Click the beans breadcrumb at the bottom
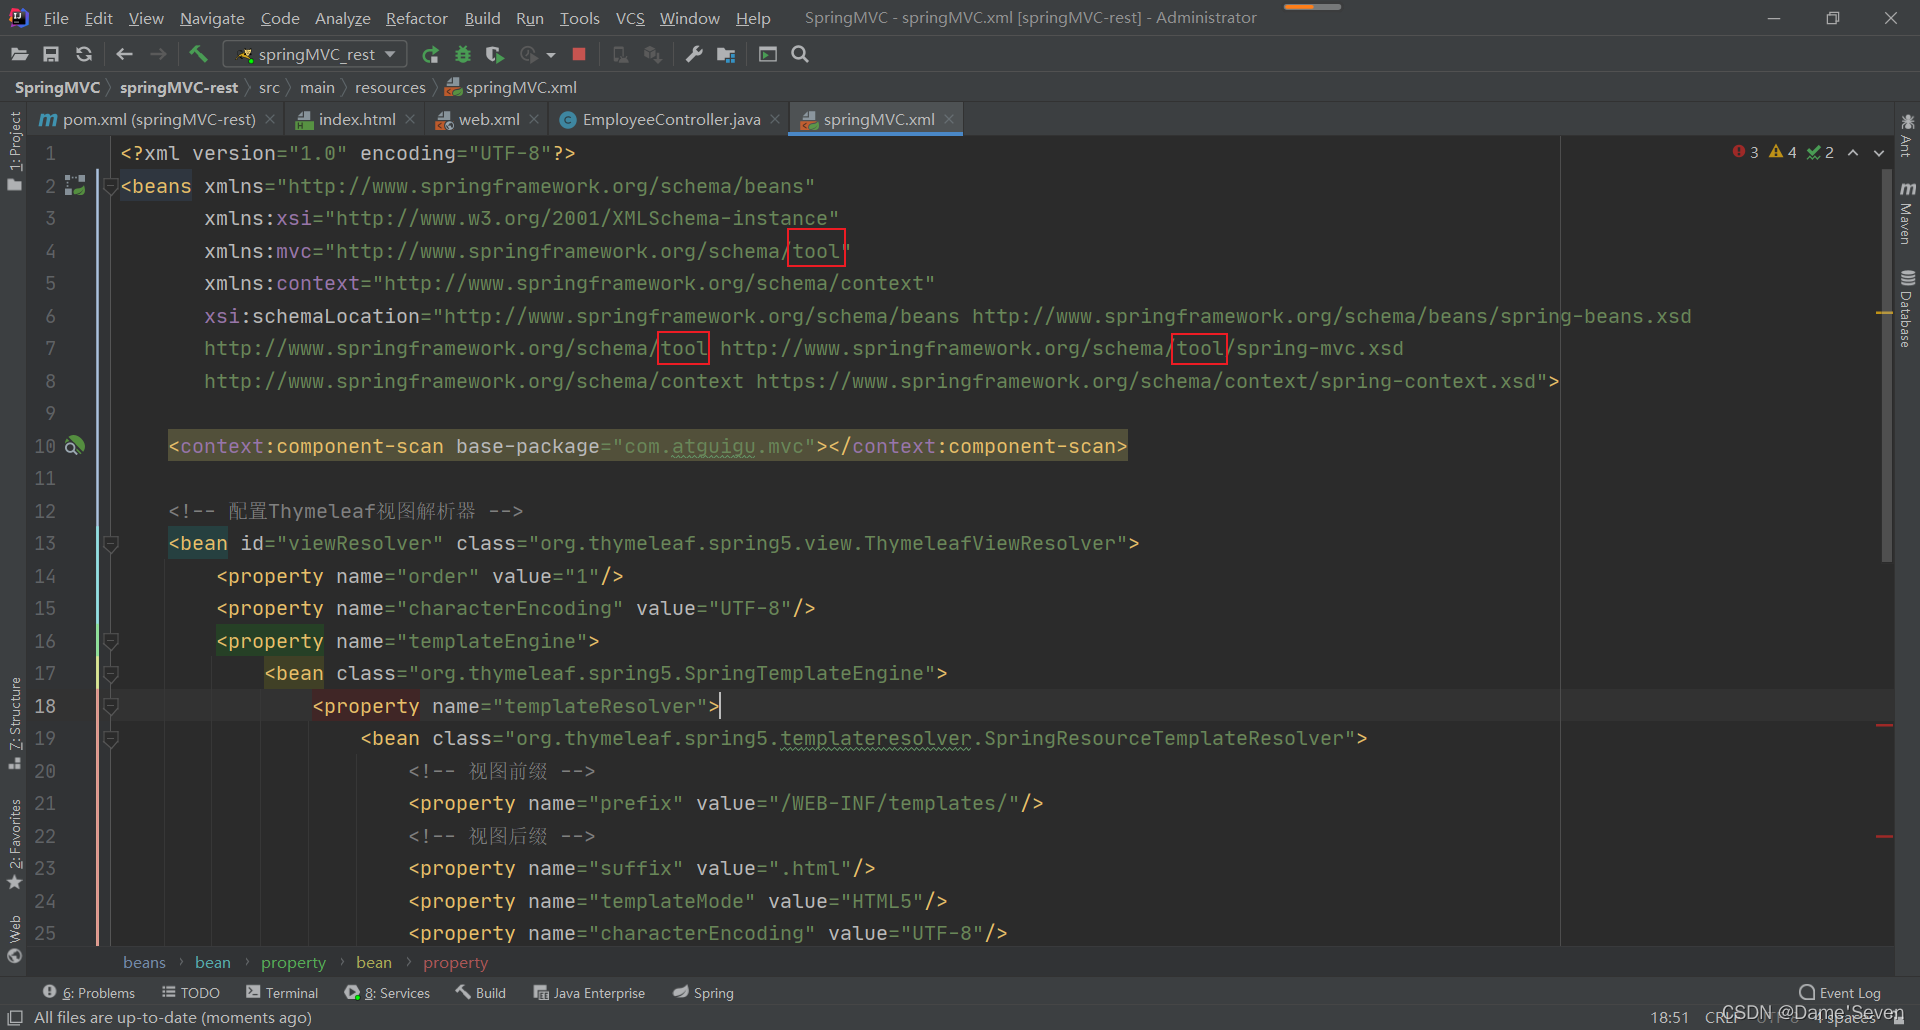Image resolution: width=1920 pixels, height=1030 pixels. (x=144, y=962)
